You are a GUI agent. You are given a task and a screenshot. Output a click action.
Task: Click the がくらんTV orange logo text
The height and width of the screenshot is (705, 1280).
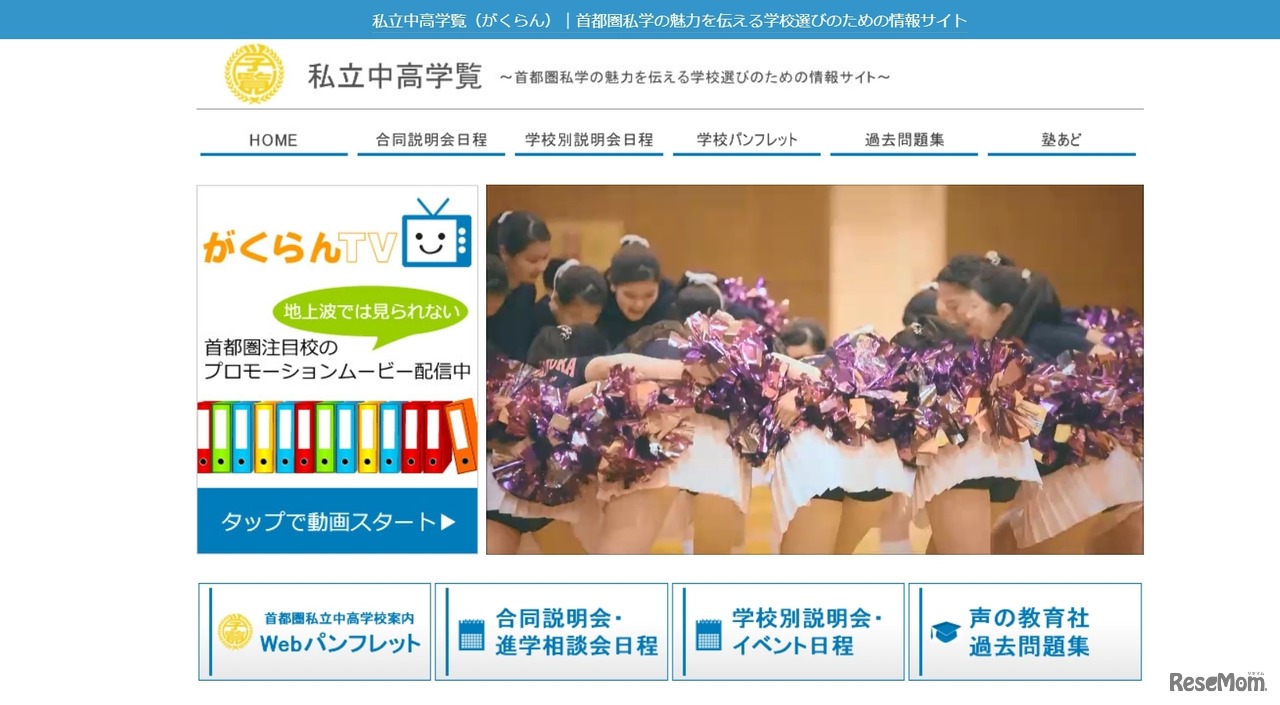pyautogui.click(x=299, y=246)
